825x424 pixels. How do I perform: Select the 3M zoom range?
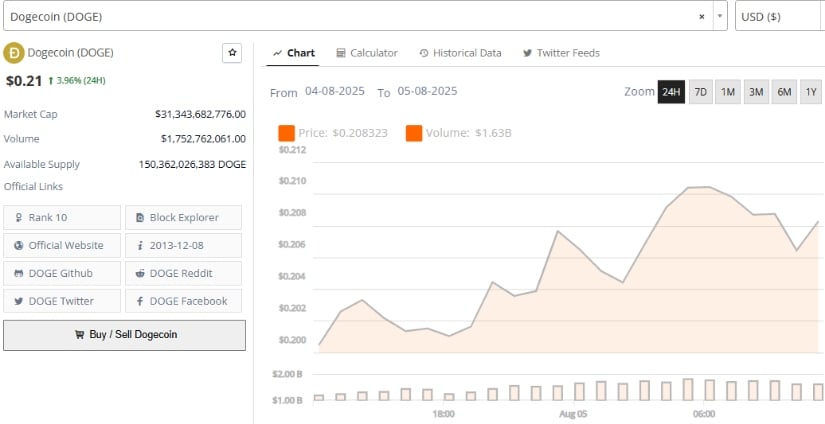click(756, 92)
